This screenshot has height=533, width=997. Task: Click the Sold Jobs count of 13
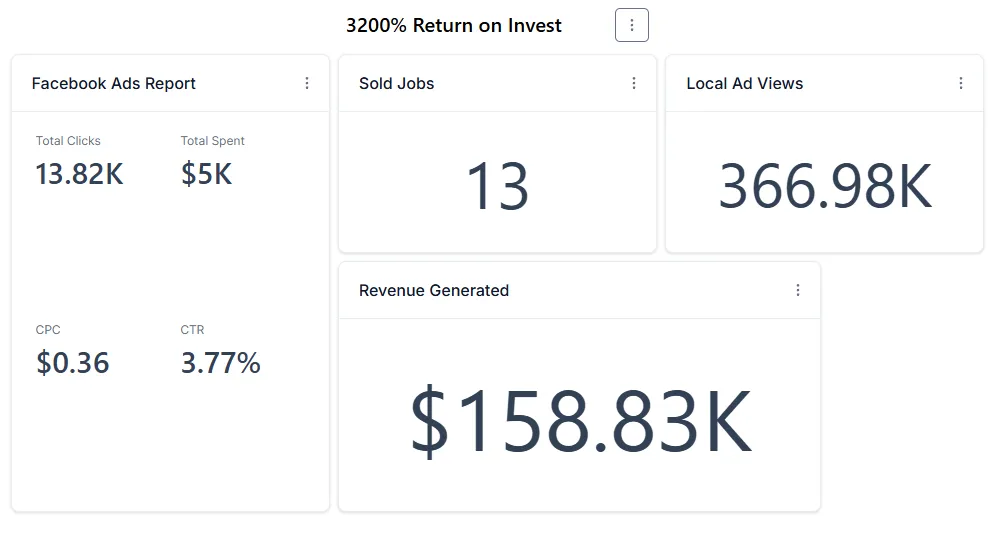point(498,187)
